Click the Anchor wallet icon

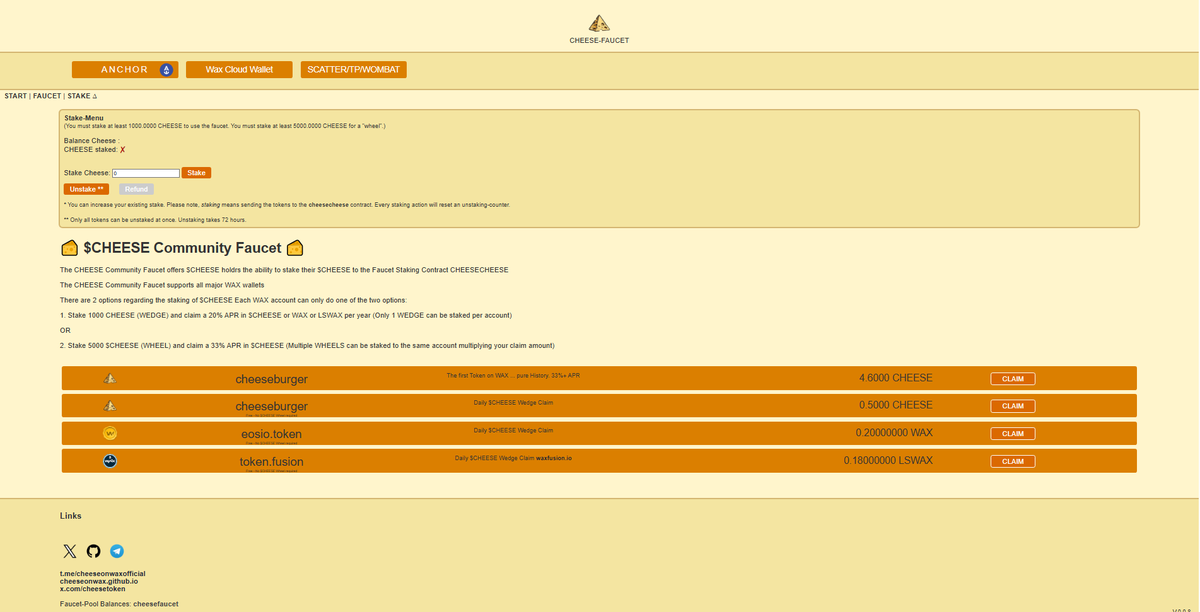pyautogui.click(x=166, y=70)
